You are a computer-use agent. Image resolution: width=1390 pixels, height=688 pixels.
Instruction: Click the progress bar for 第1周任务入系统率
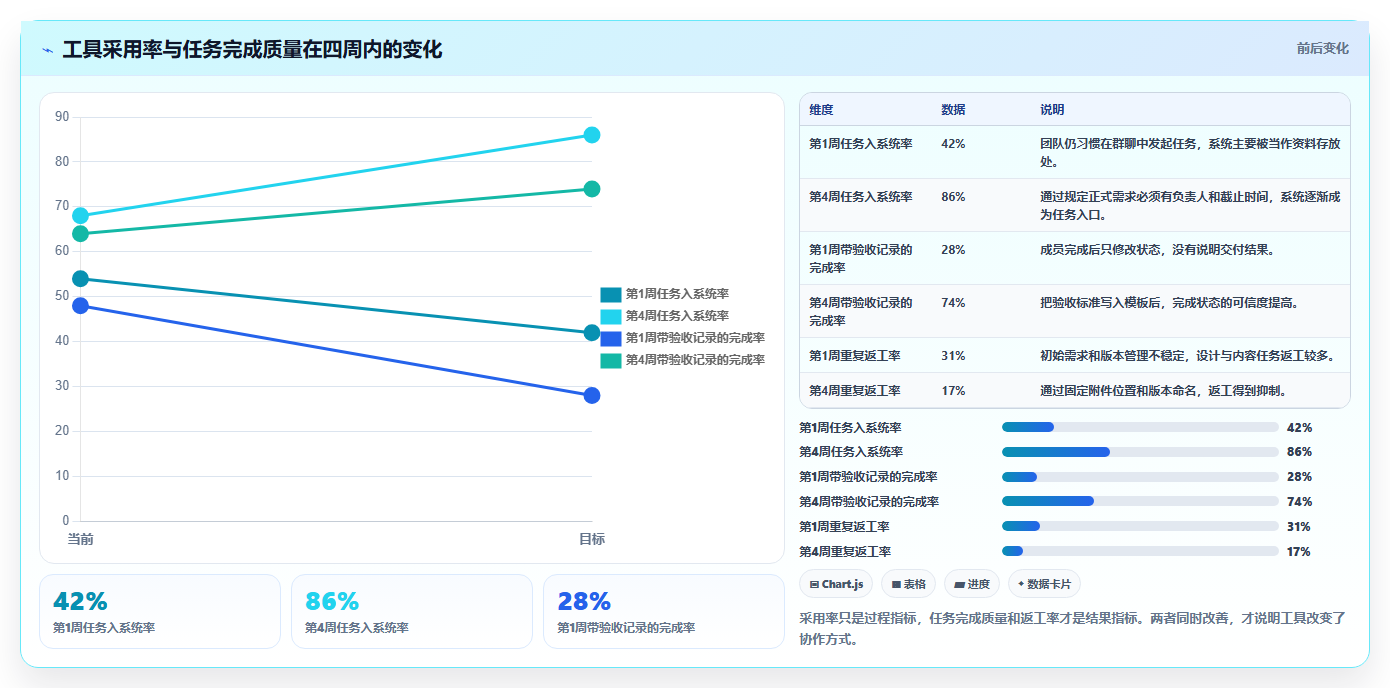pos(1140,427)
